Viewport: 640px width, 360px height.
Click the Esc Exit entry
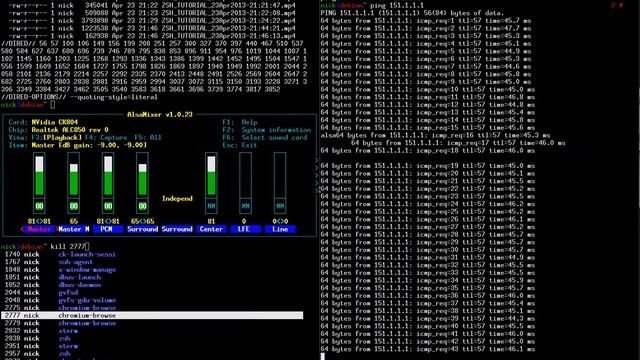click(x=240, y=145)
